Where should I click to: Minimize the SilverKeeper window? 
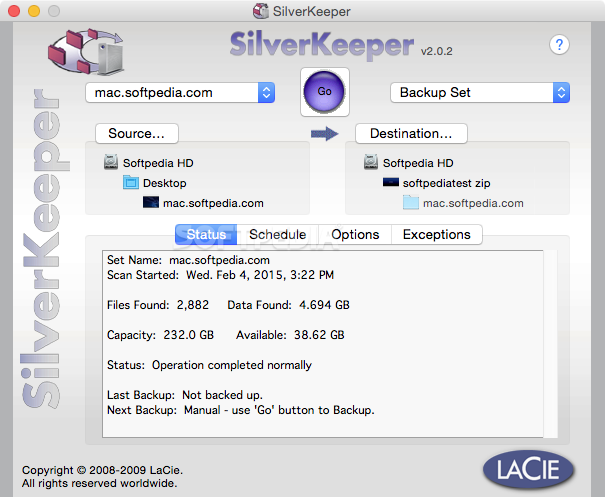point(34,11)
